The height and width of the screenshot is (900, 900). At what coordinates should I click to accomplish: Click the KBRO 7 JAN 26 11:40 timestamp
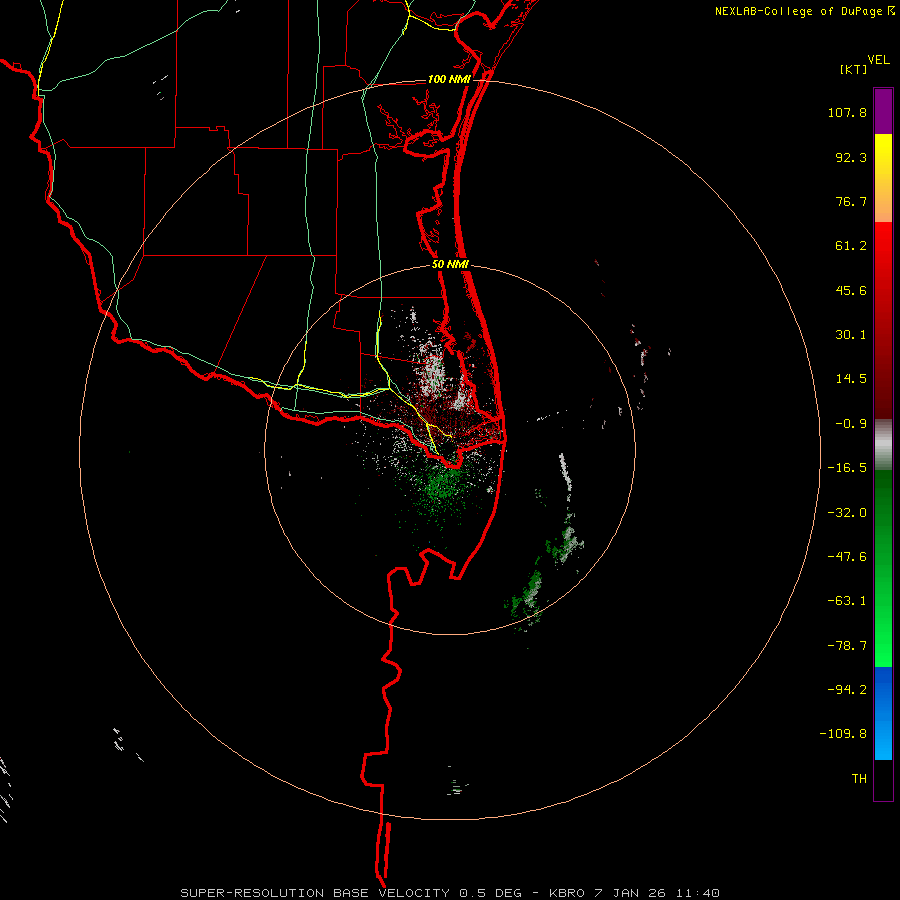point(634,893)
